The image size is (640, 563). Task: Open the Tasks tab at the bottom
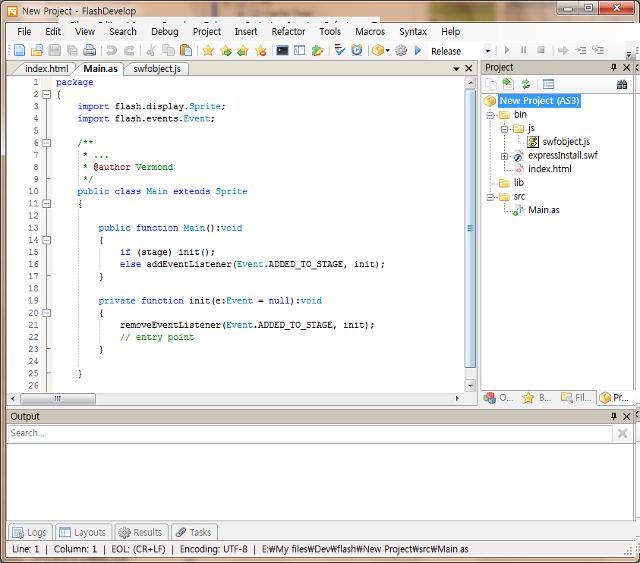194,532
